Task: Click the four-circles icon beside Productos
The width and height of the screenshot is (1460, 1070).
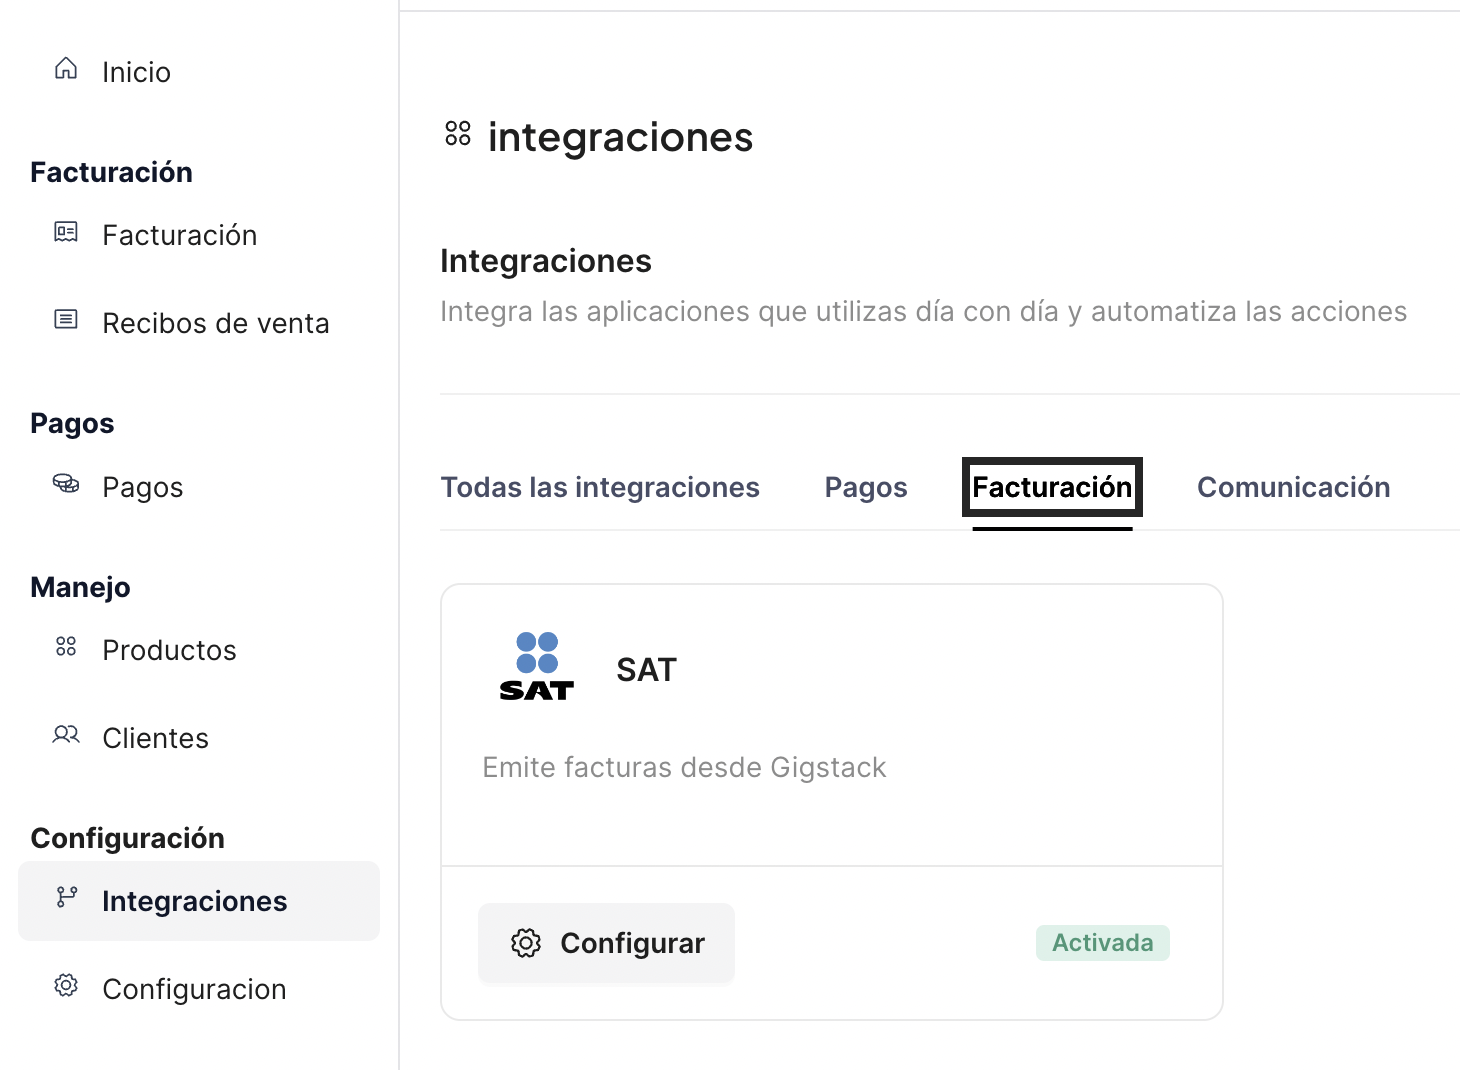Action: [66, 647]
